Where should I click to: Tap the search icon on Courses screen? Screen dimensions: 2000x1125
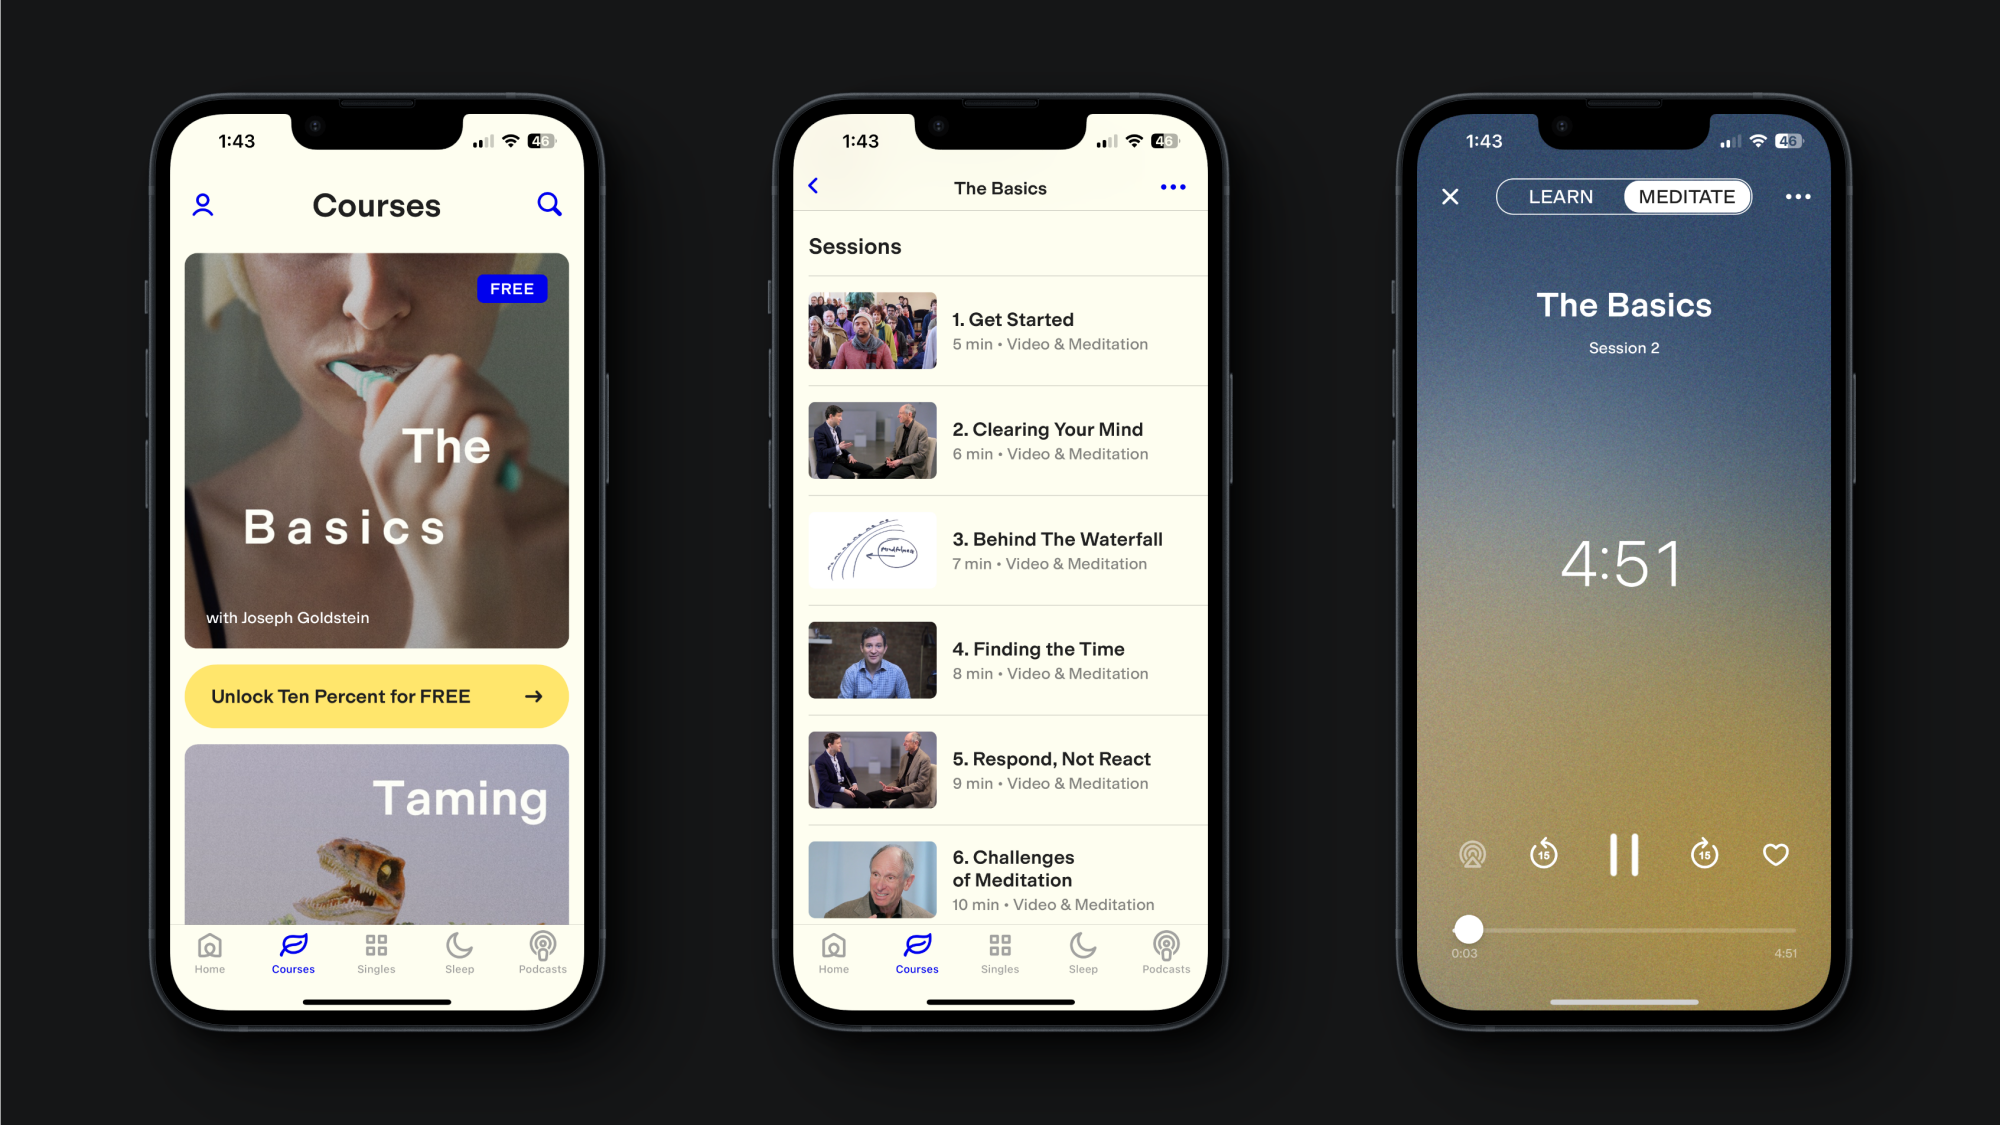click(549, 203)
